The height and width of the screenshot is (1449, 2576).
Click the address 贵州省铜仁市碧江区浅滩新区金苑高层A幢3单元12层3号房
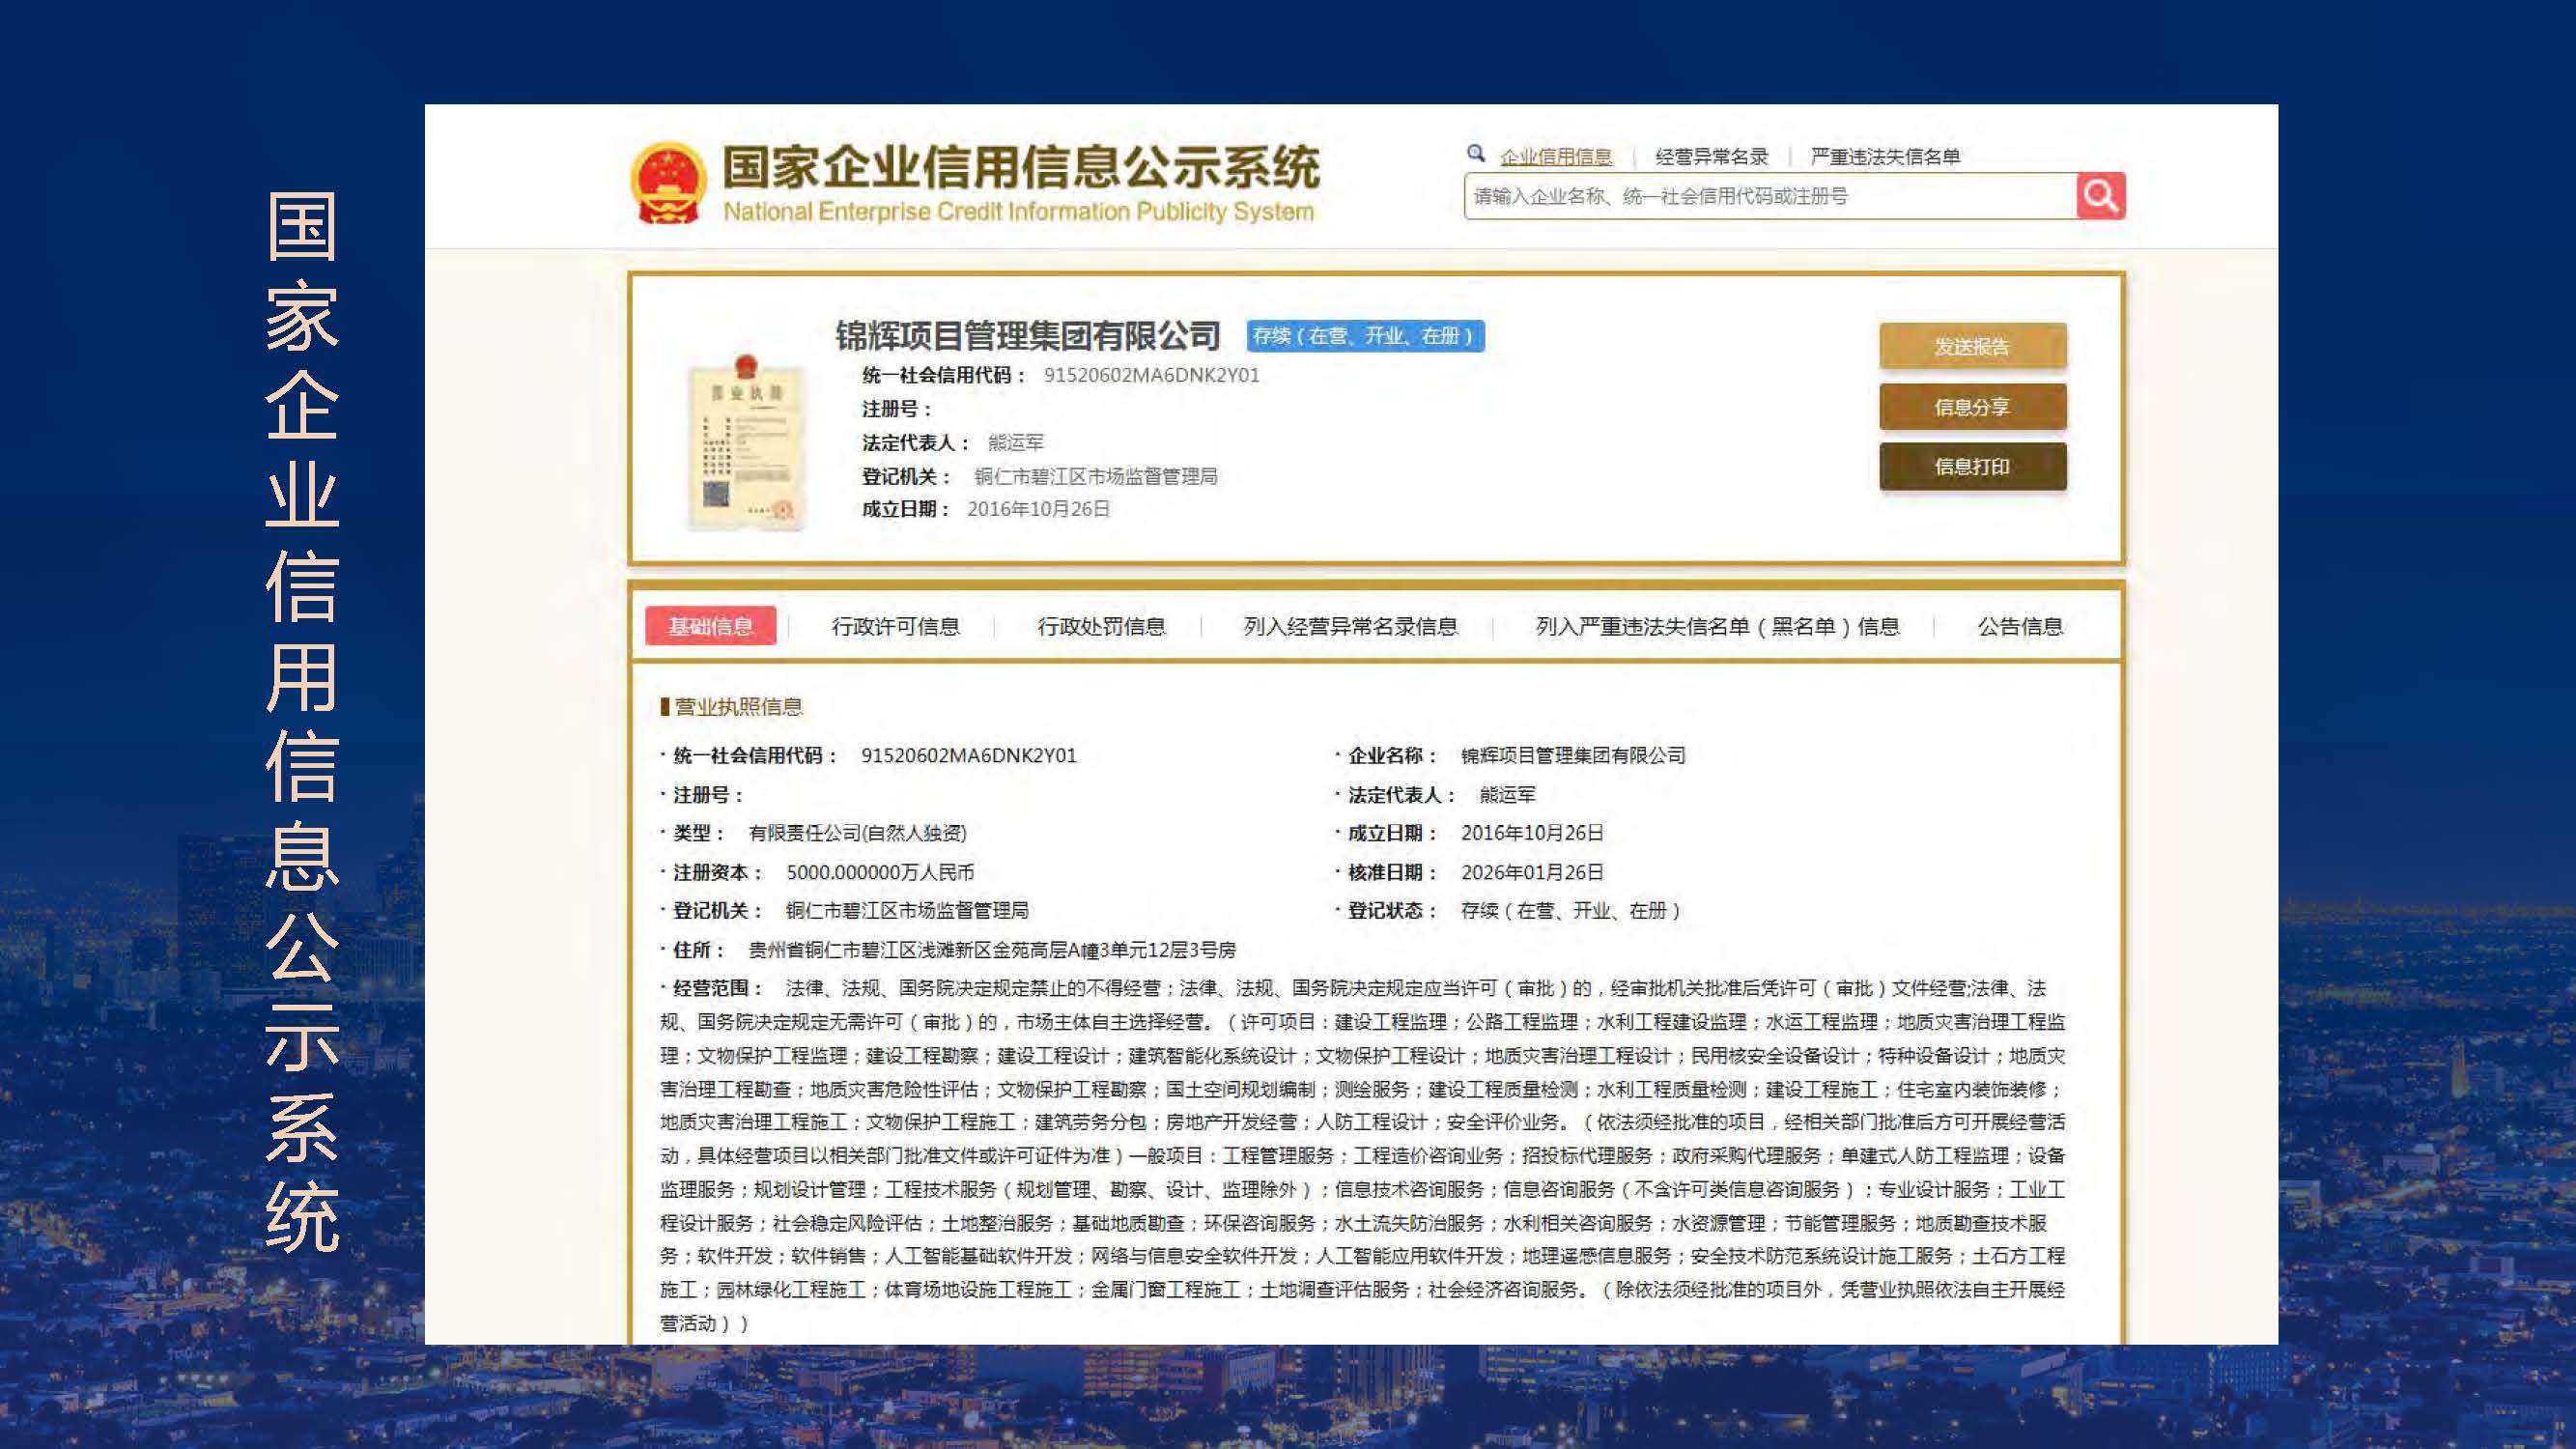click(992, 950)
